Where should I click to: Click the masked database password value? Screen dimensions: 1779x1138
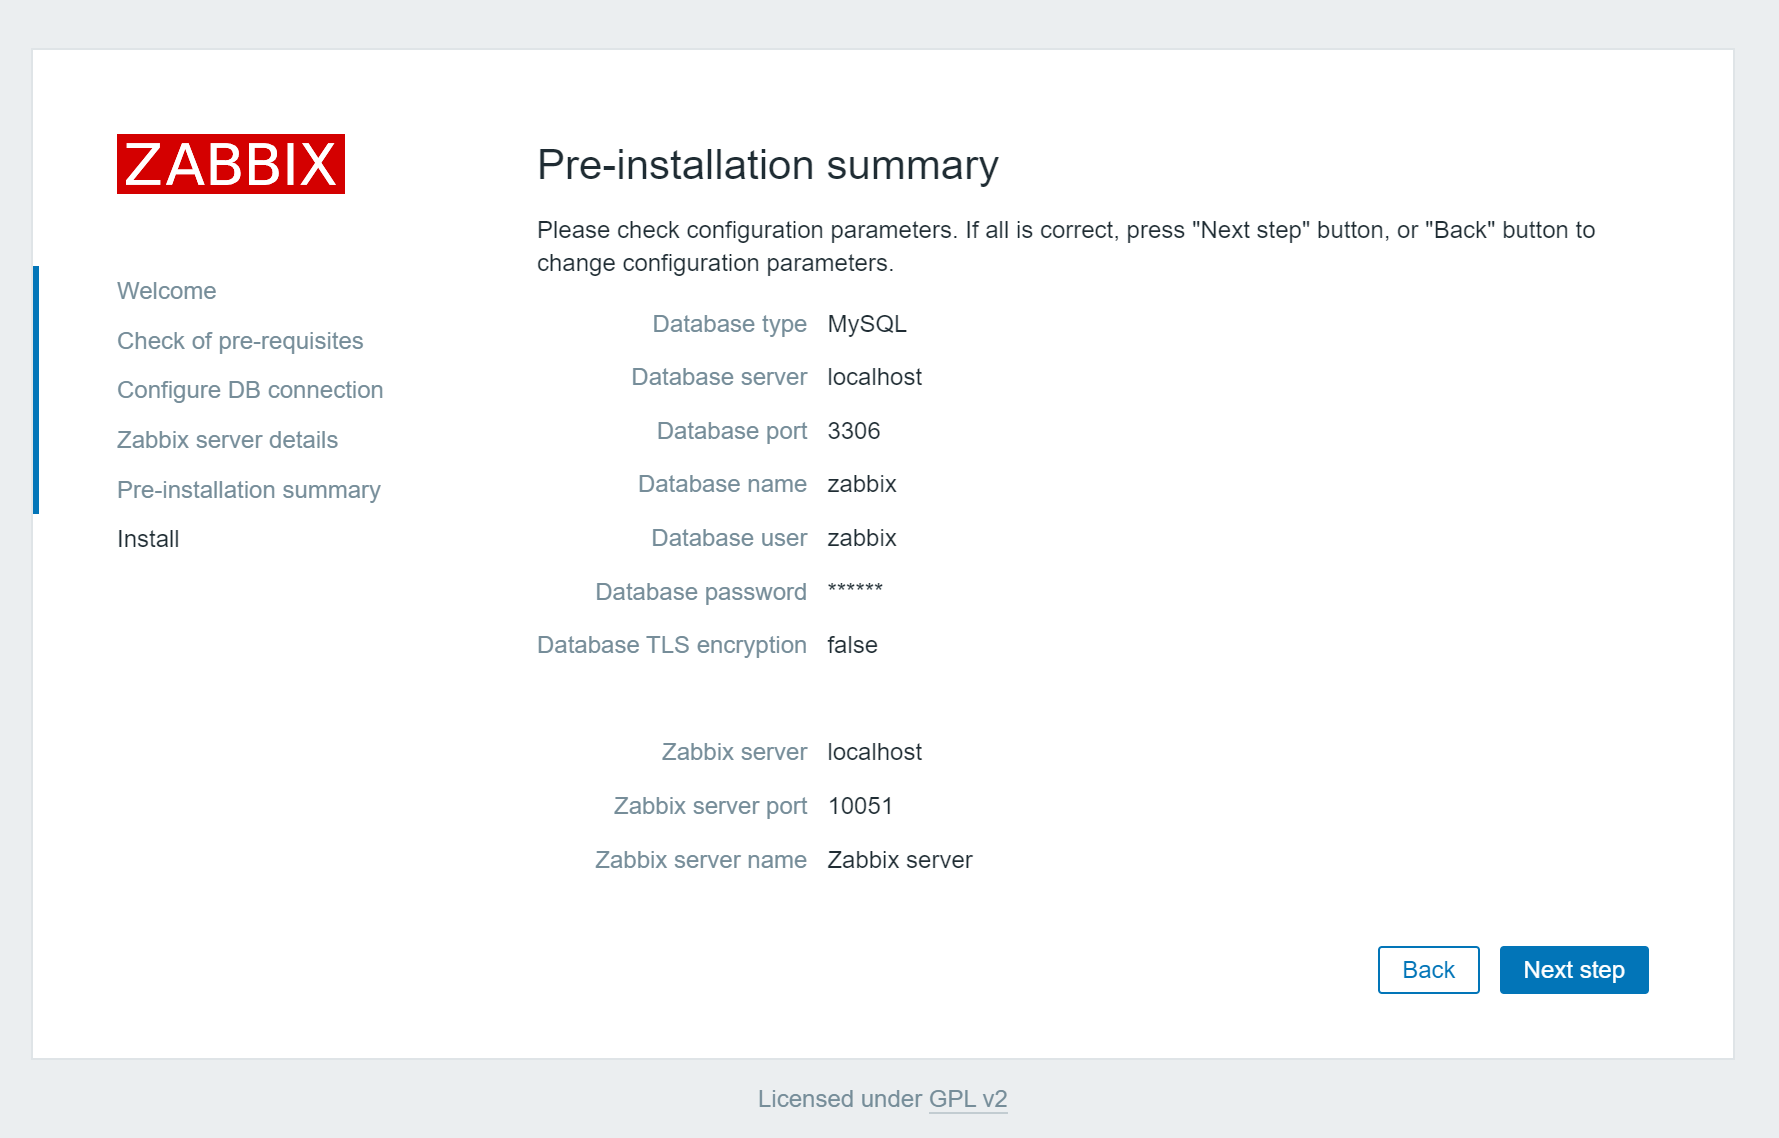(x=855, y=589)
